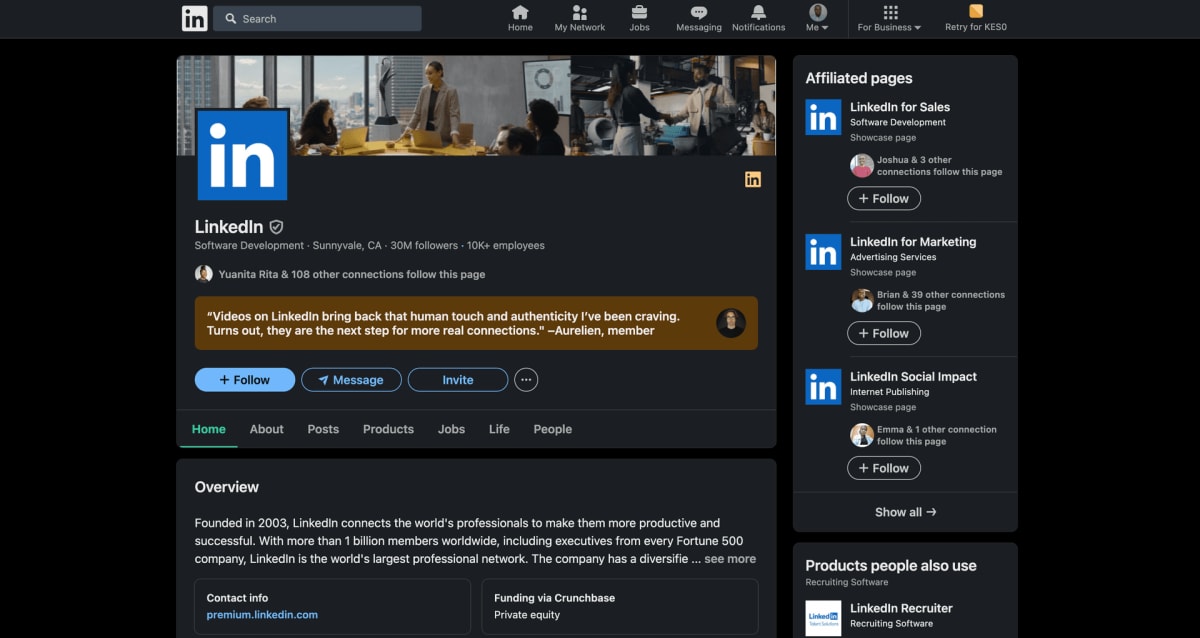1200x638 pixels.
Task: Open the LinkedIn Recruiter product title
Action: coord(901,608)
